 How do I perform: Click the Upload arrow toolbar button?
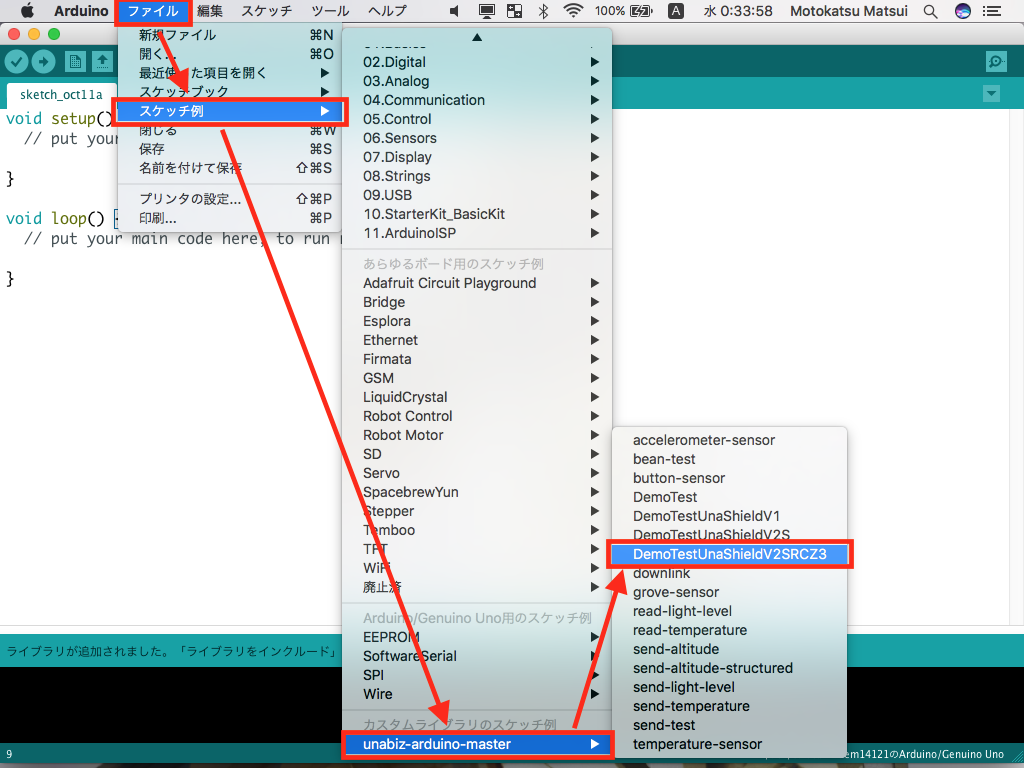click(44, 62)
